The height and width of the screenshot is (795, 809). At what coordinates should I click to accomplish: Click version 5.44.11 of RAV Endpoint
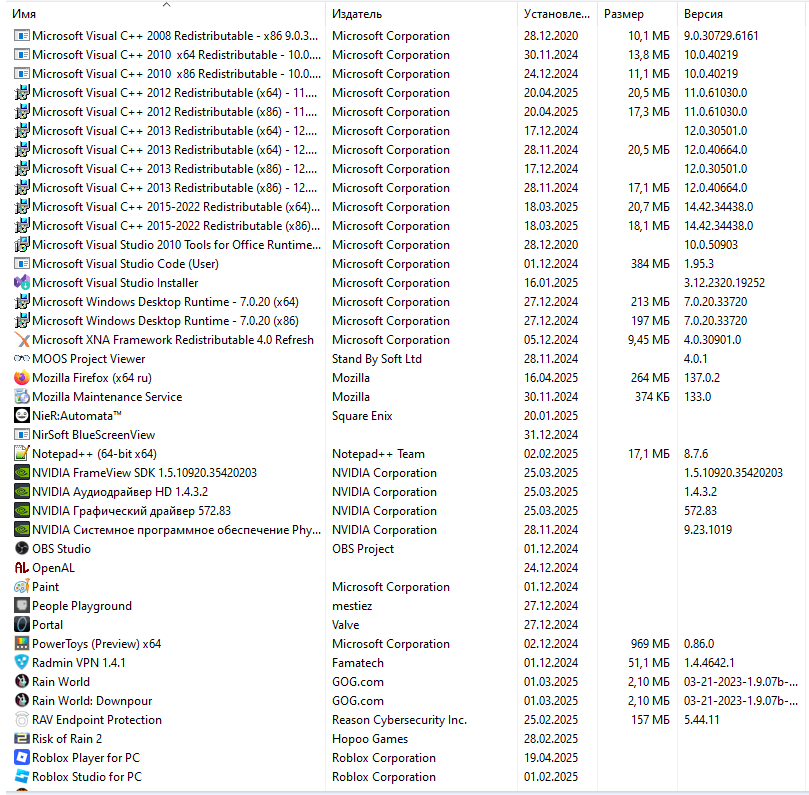pyautogui.click(x=701, y=720)
